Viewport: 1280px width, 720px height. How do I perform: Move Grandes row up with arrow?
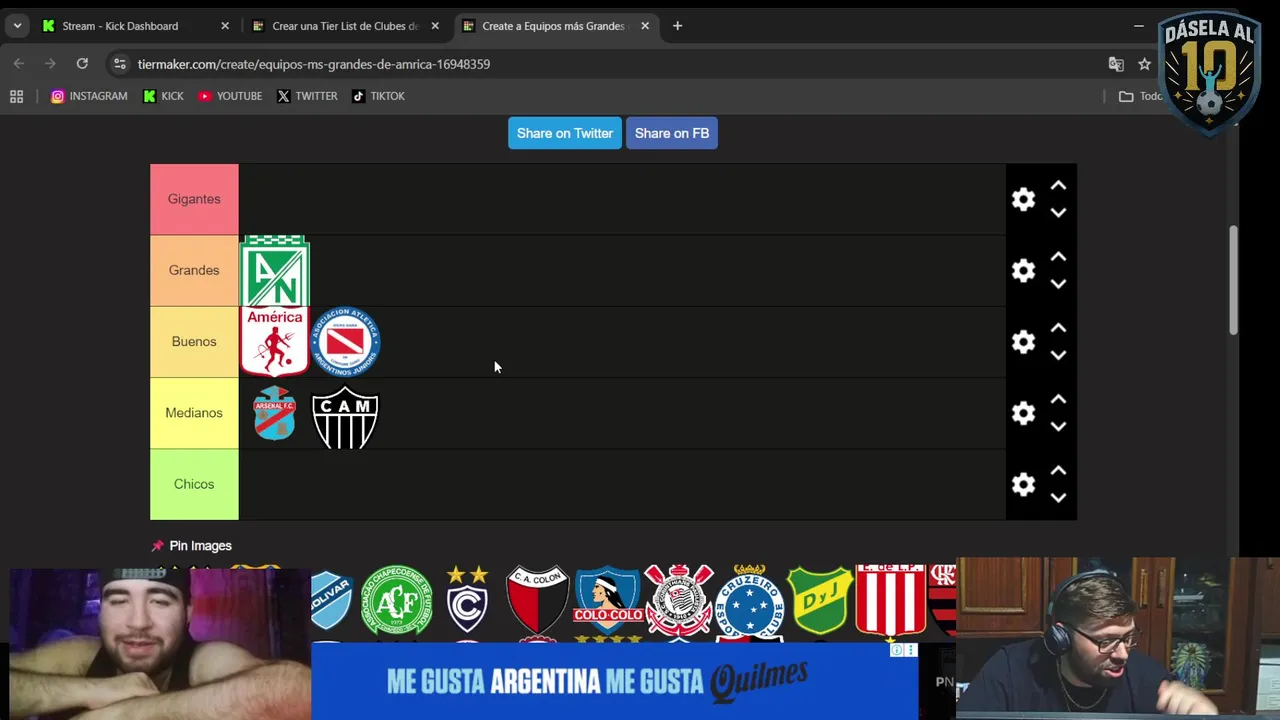(1058, 257)
